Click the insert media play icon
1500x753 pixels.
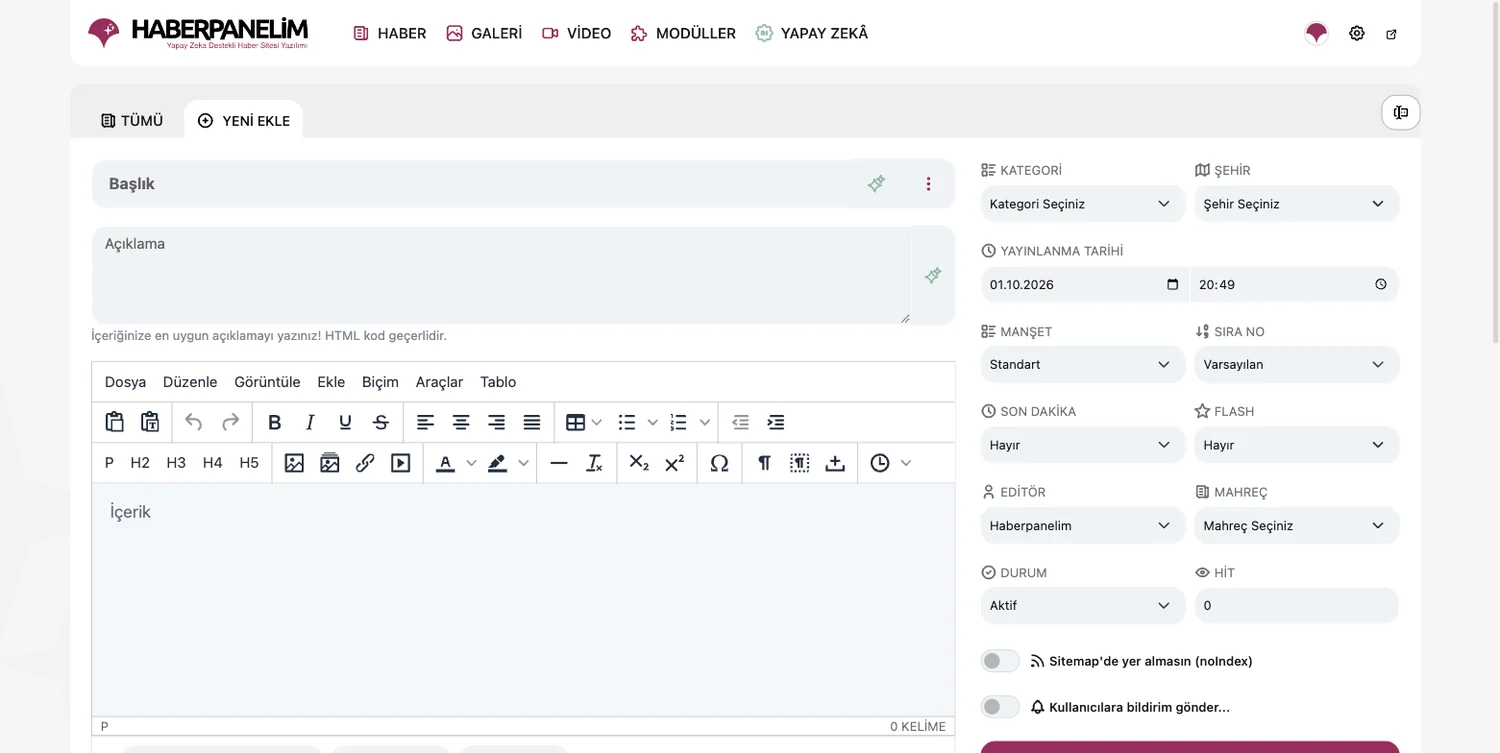pyautogui.click(x=401, y=463)
